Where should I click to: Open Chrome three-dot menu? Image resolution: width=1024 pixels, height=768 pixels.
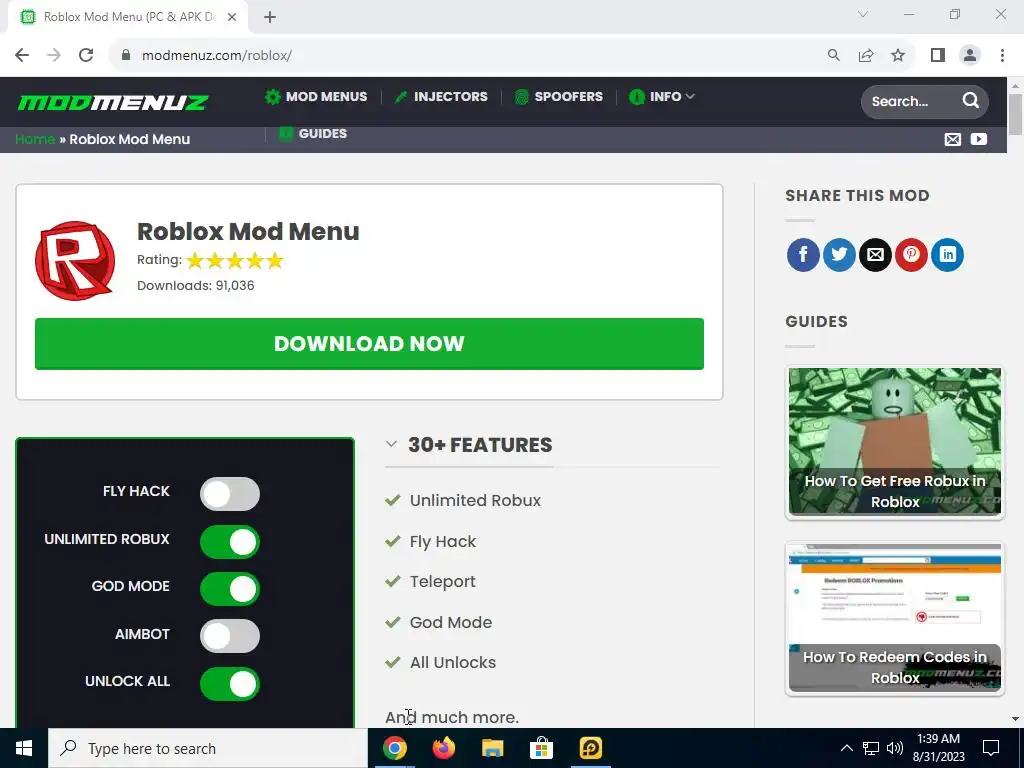(1002, 55)
